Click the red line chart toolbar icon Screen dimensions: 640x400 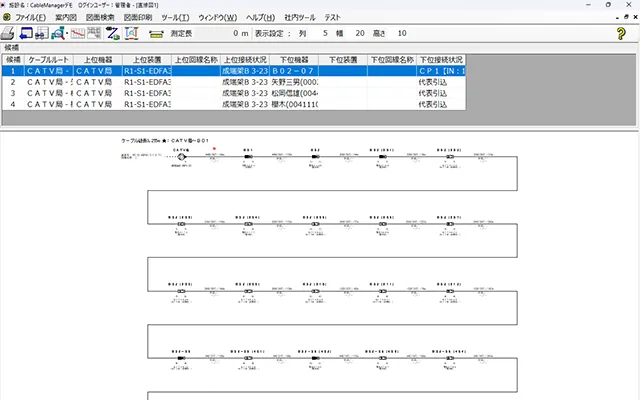click(78, 33)
